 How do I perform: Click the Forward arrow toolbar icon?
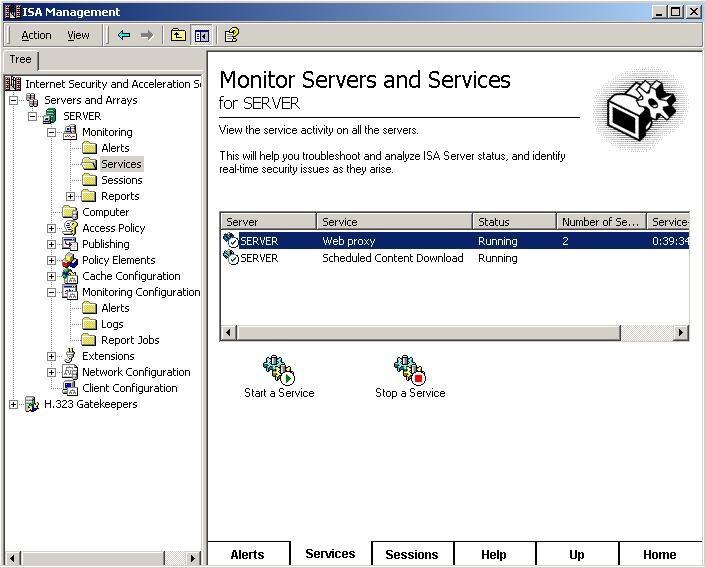click(147, 35)
